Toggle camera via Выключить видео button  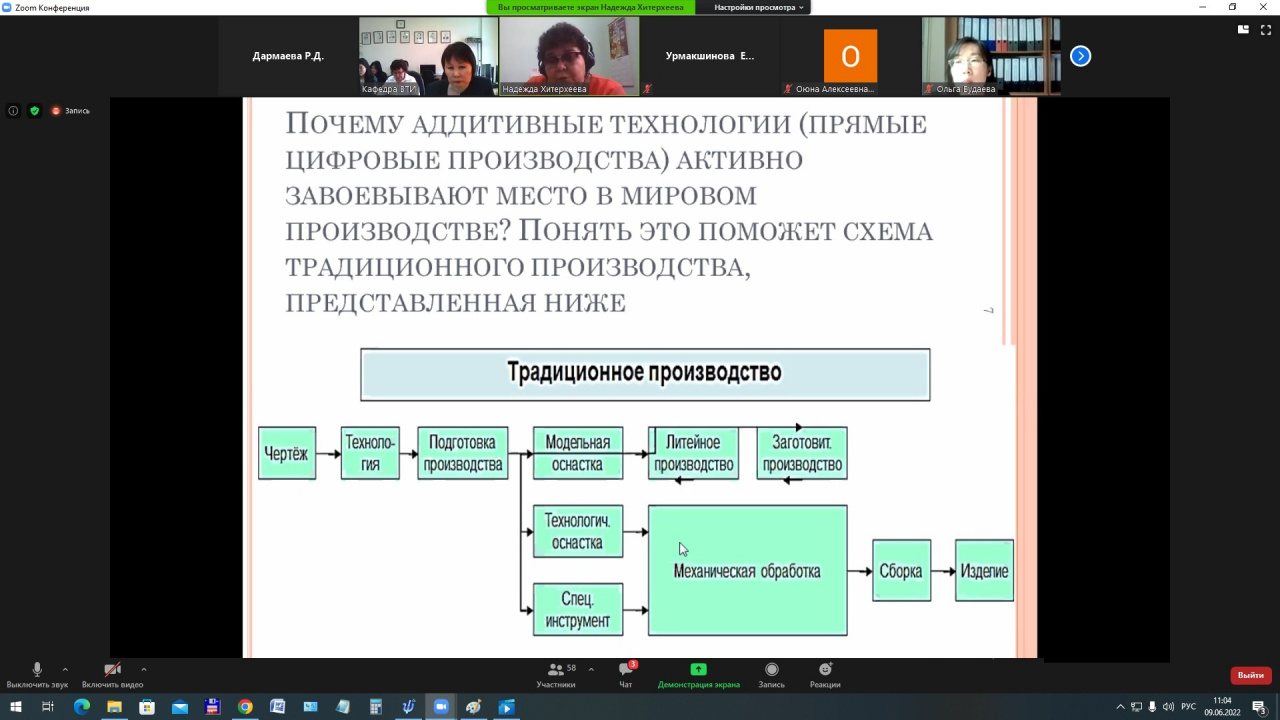[112, 674]
